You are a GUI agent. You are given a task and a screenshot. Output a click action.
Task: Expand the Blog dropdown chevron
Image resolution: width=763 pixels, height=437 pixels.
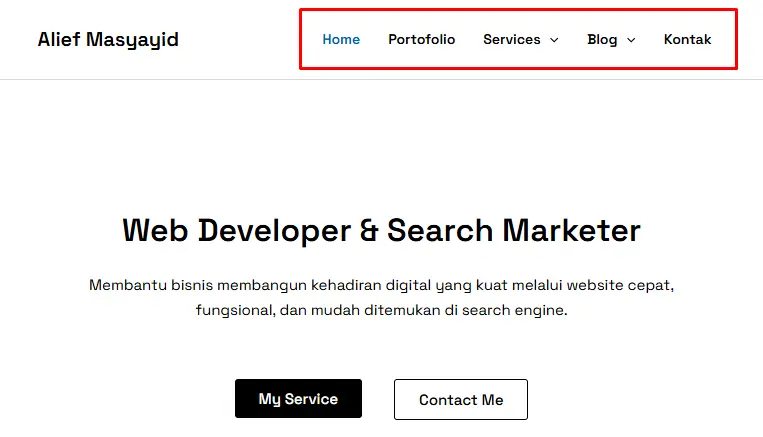[x=631, y=40]
